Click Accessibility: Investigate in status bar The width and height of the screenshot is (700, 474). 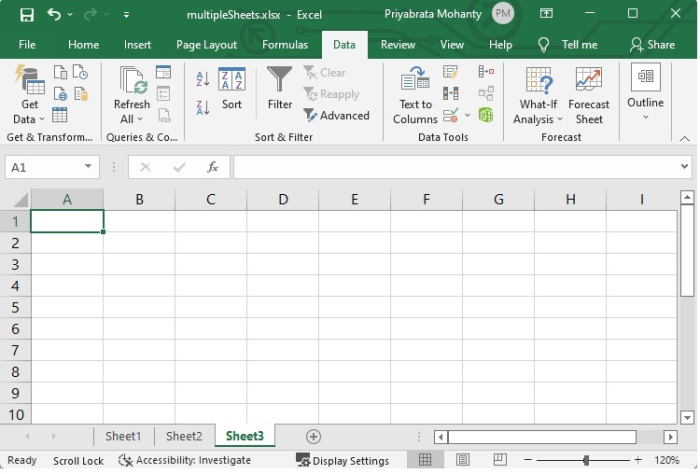pos(185,460)
